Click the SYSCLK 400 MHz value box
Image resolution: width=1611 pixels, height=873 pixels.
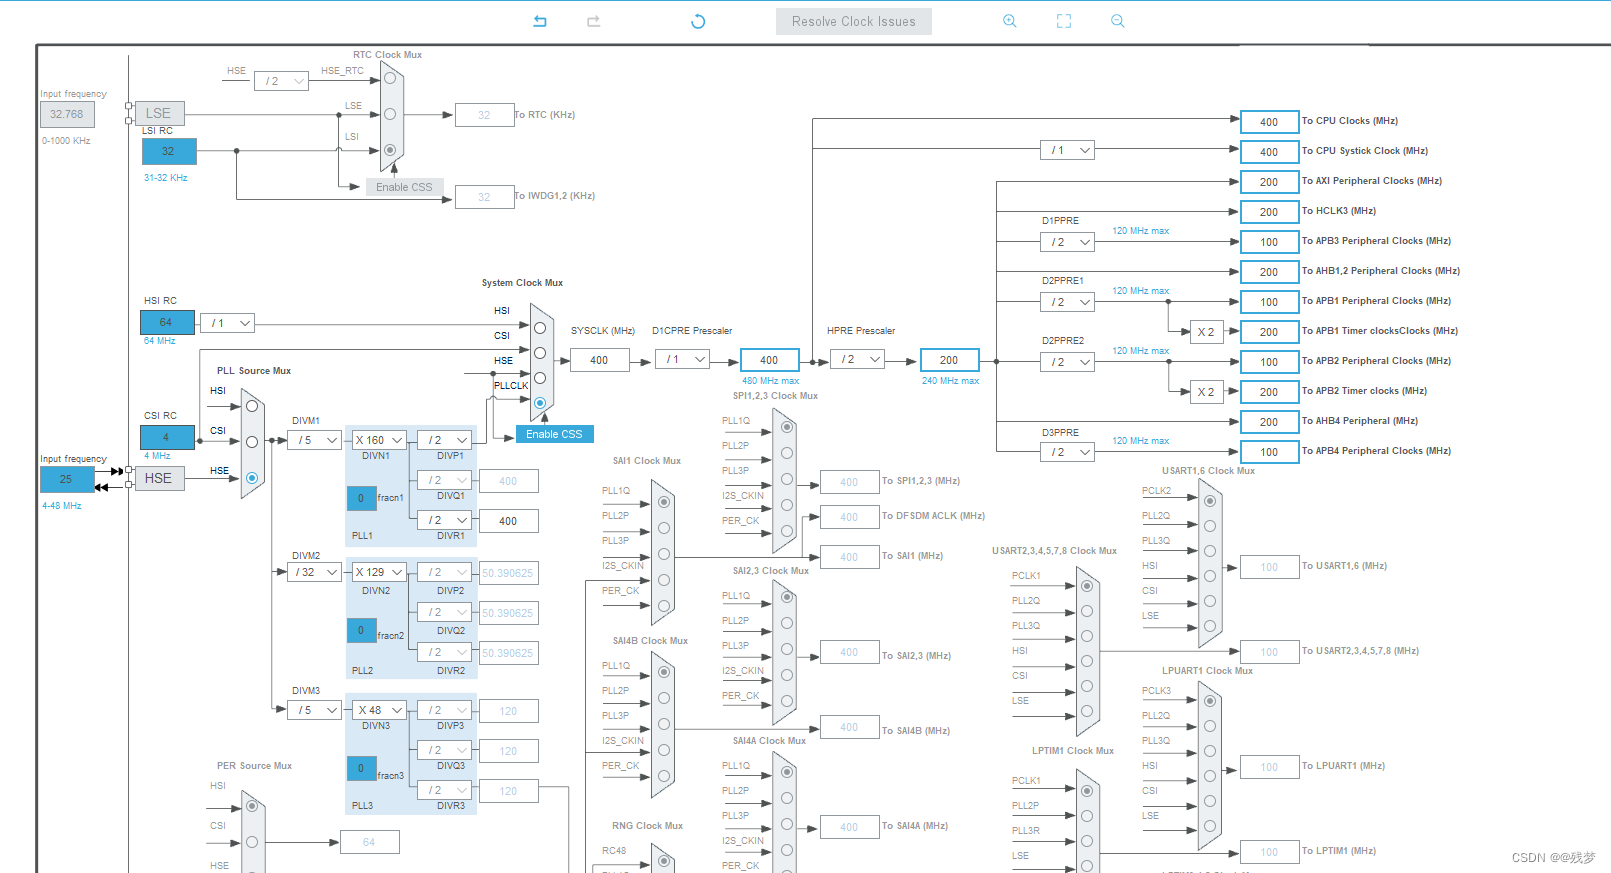(599, 360)
